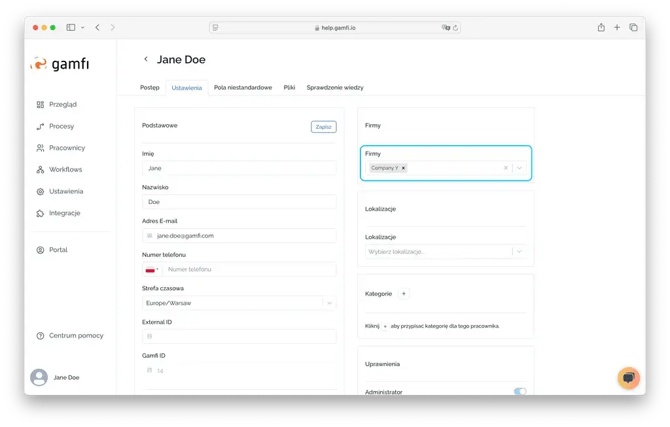Open the Strefa czasowa dropdown
Image resolution: width=670 pixels, height=427 pixels.
[x=329, y=303]
